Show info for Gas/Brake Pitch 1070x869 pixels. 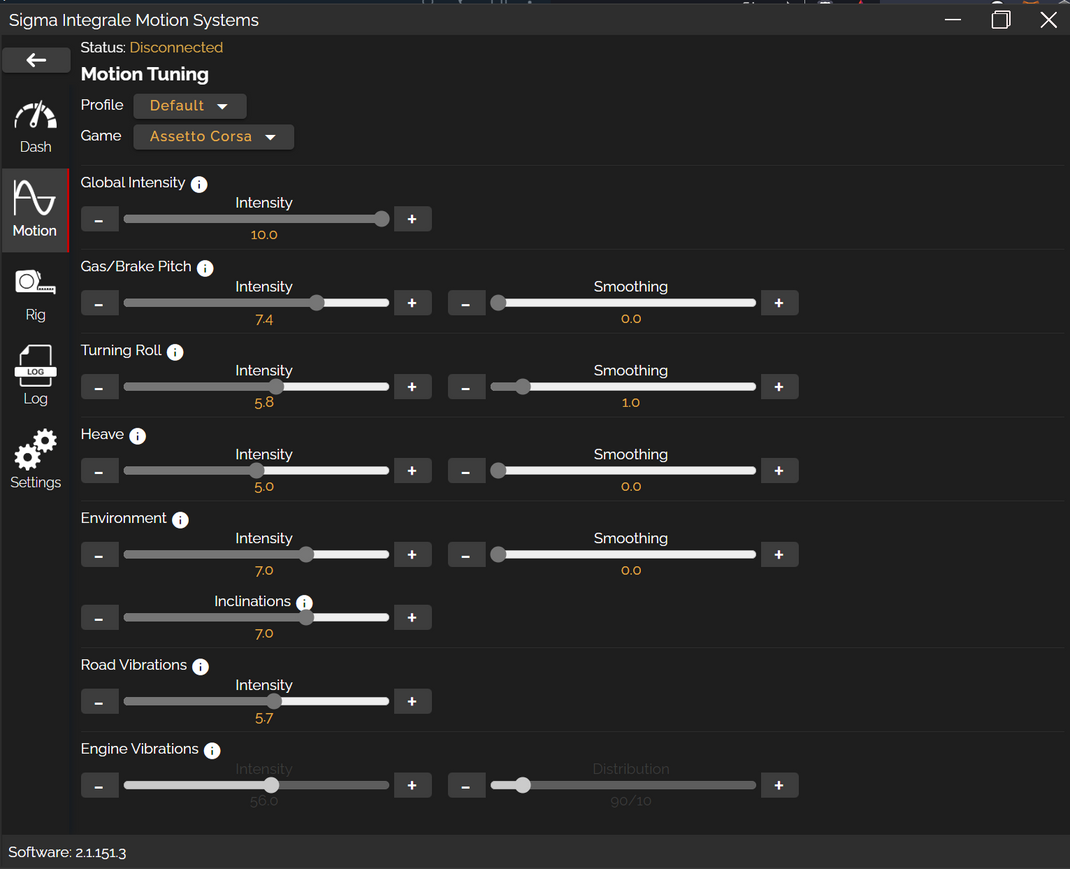click(205, 268)
